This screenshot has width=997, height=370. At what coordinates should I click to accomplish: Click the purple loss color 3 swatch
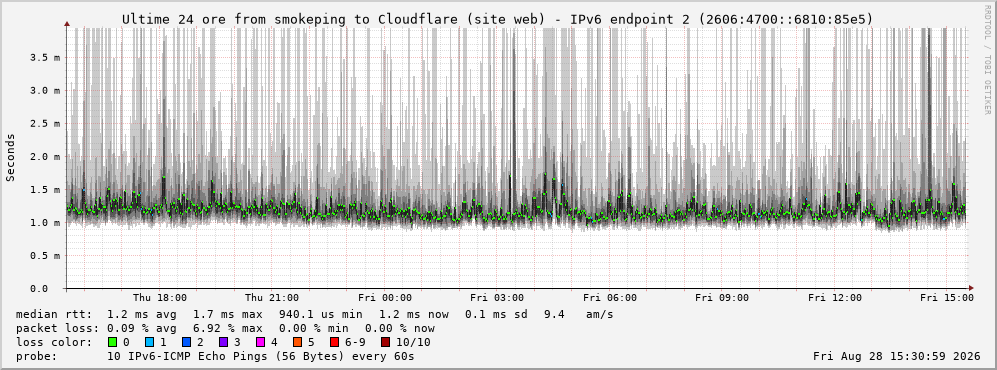point(223,343)
